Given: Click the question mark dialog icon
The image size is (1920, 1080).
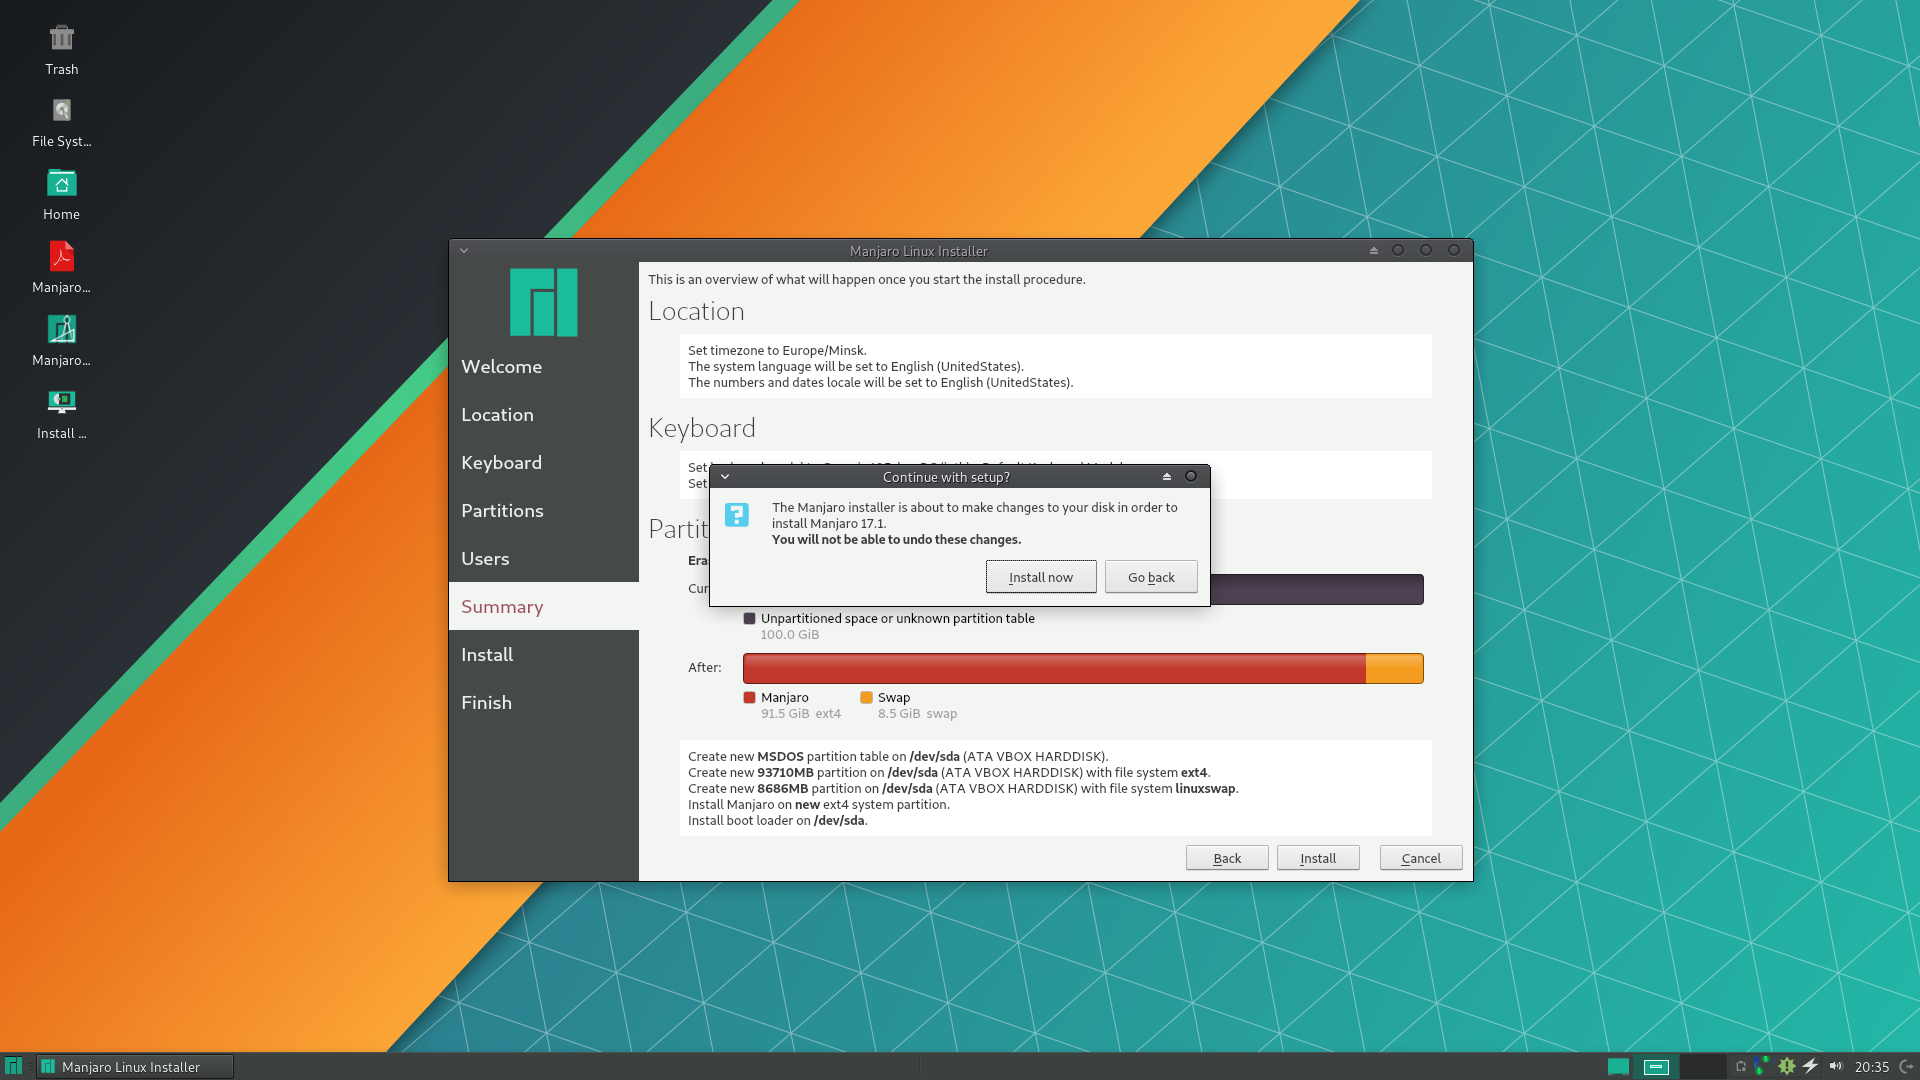Looking at the screenshot, I should [x=737, y=515].
